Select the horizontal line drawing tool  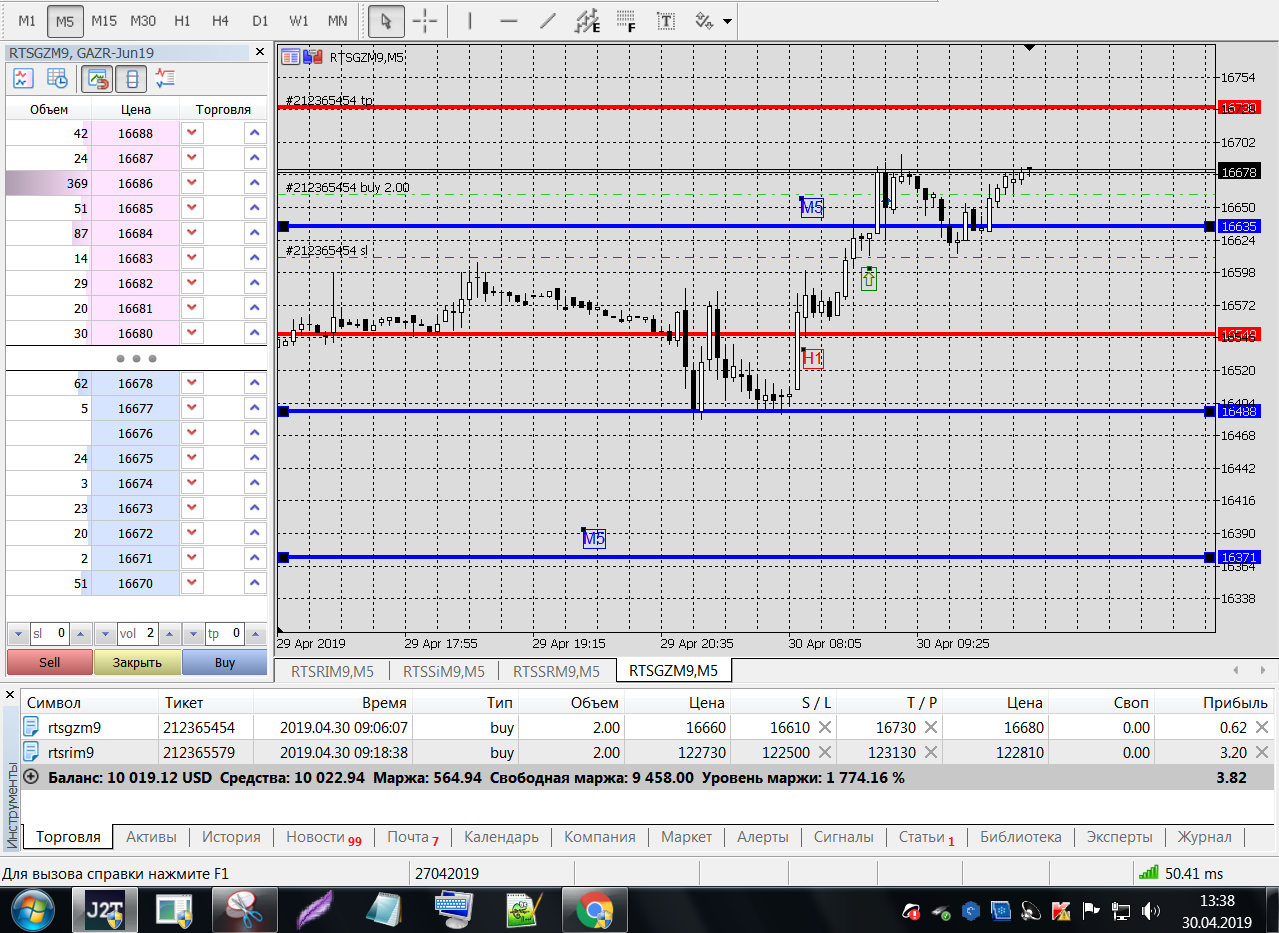coord(508,20)
